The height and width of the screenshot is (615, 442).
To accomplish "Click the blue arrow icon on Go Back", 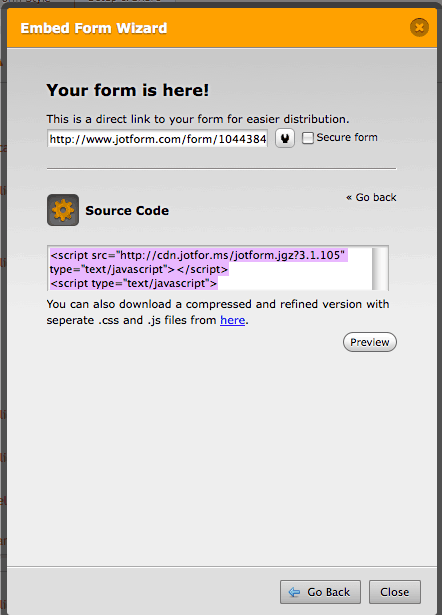I will [294, 592].
